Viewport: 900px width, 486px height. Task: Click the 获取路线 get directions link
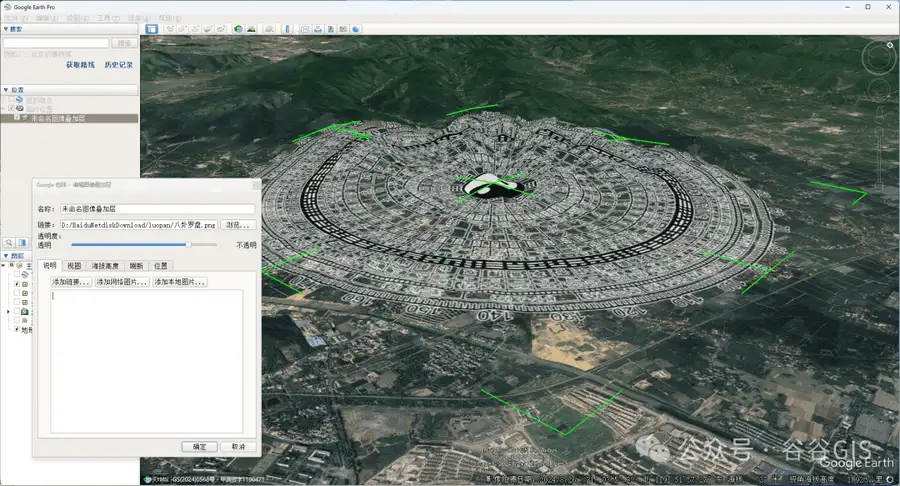80,65
